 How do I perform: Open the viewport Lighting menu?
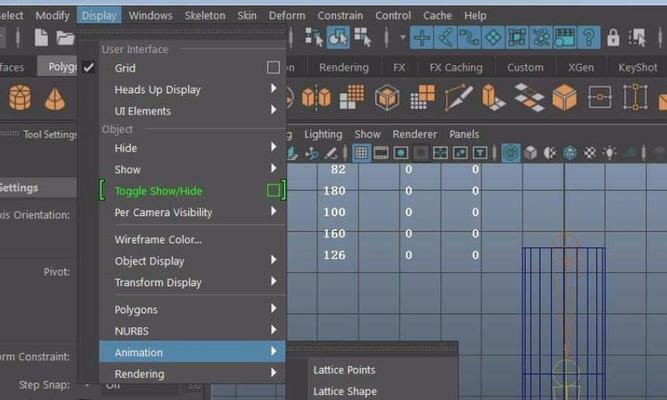point(323,134)
